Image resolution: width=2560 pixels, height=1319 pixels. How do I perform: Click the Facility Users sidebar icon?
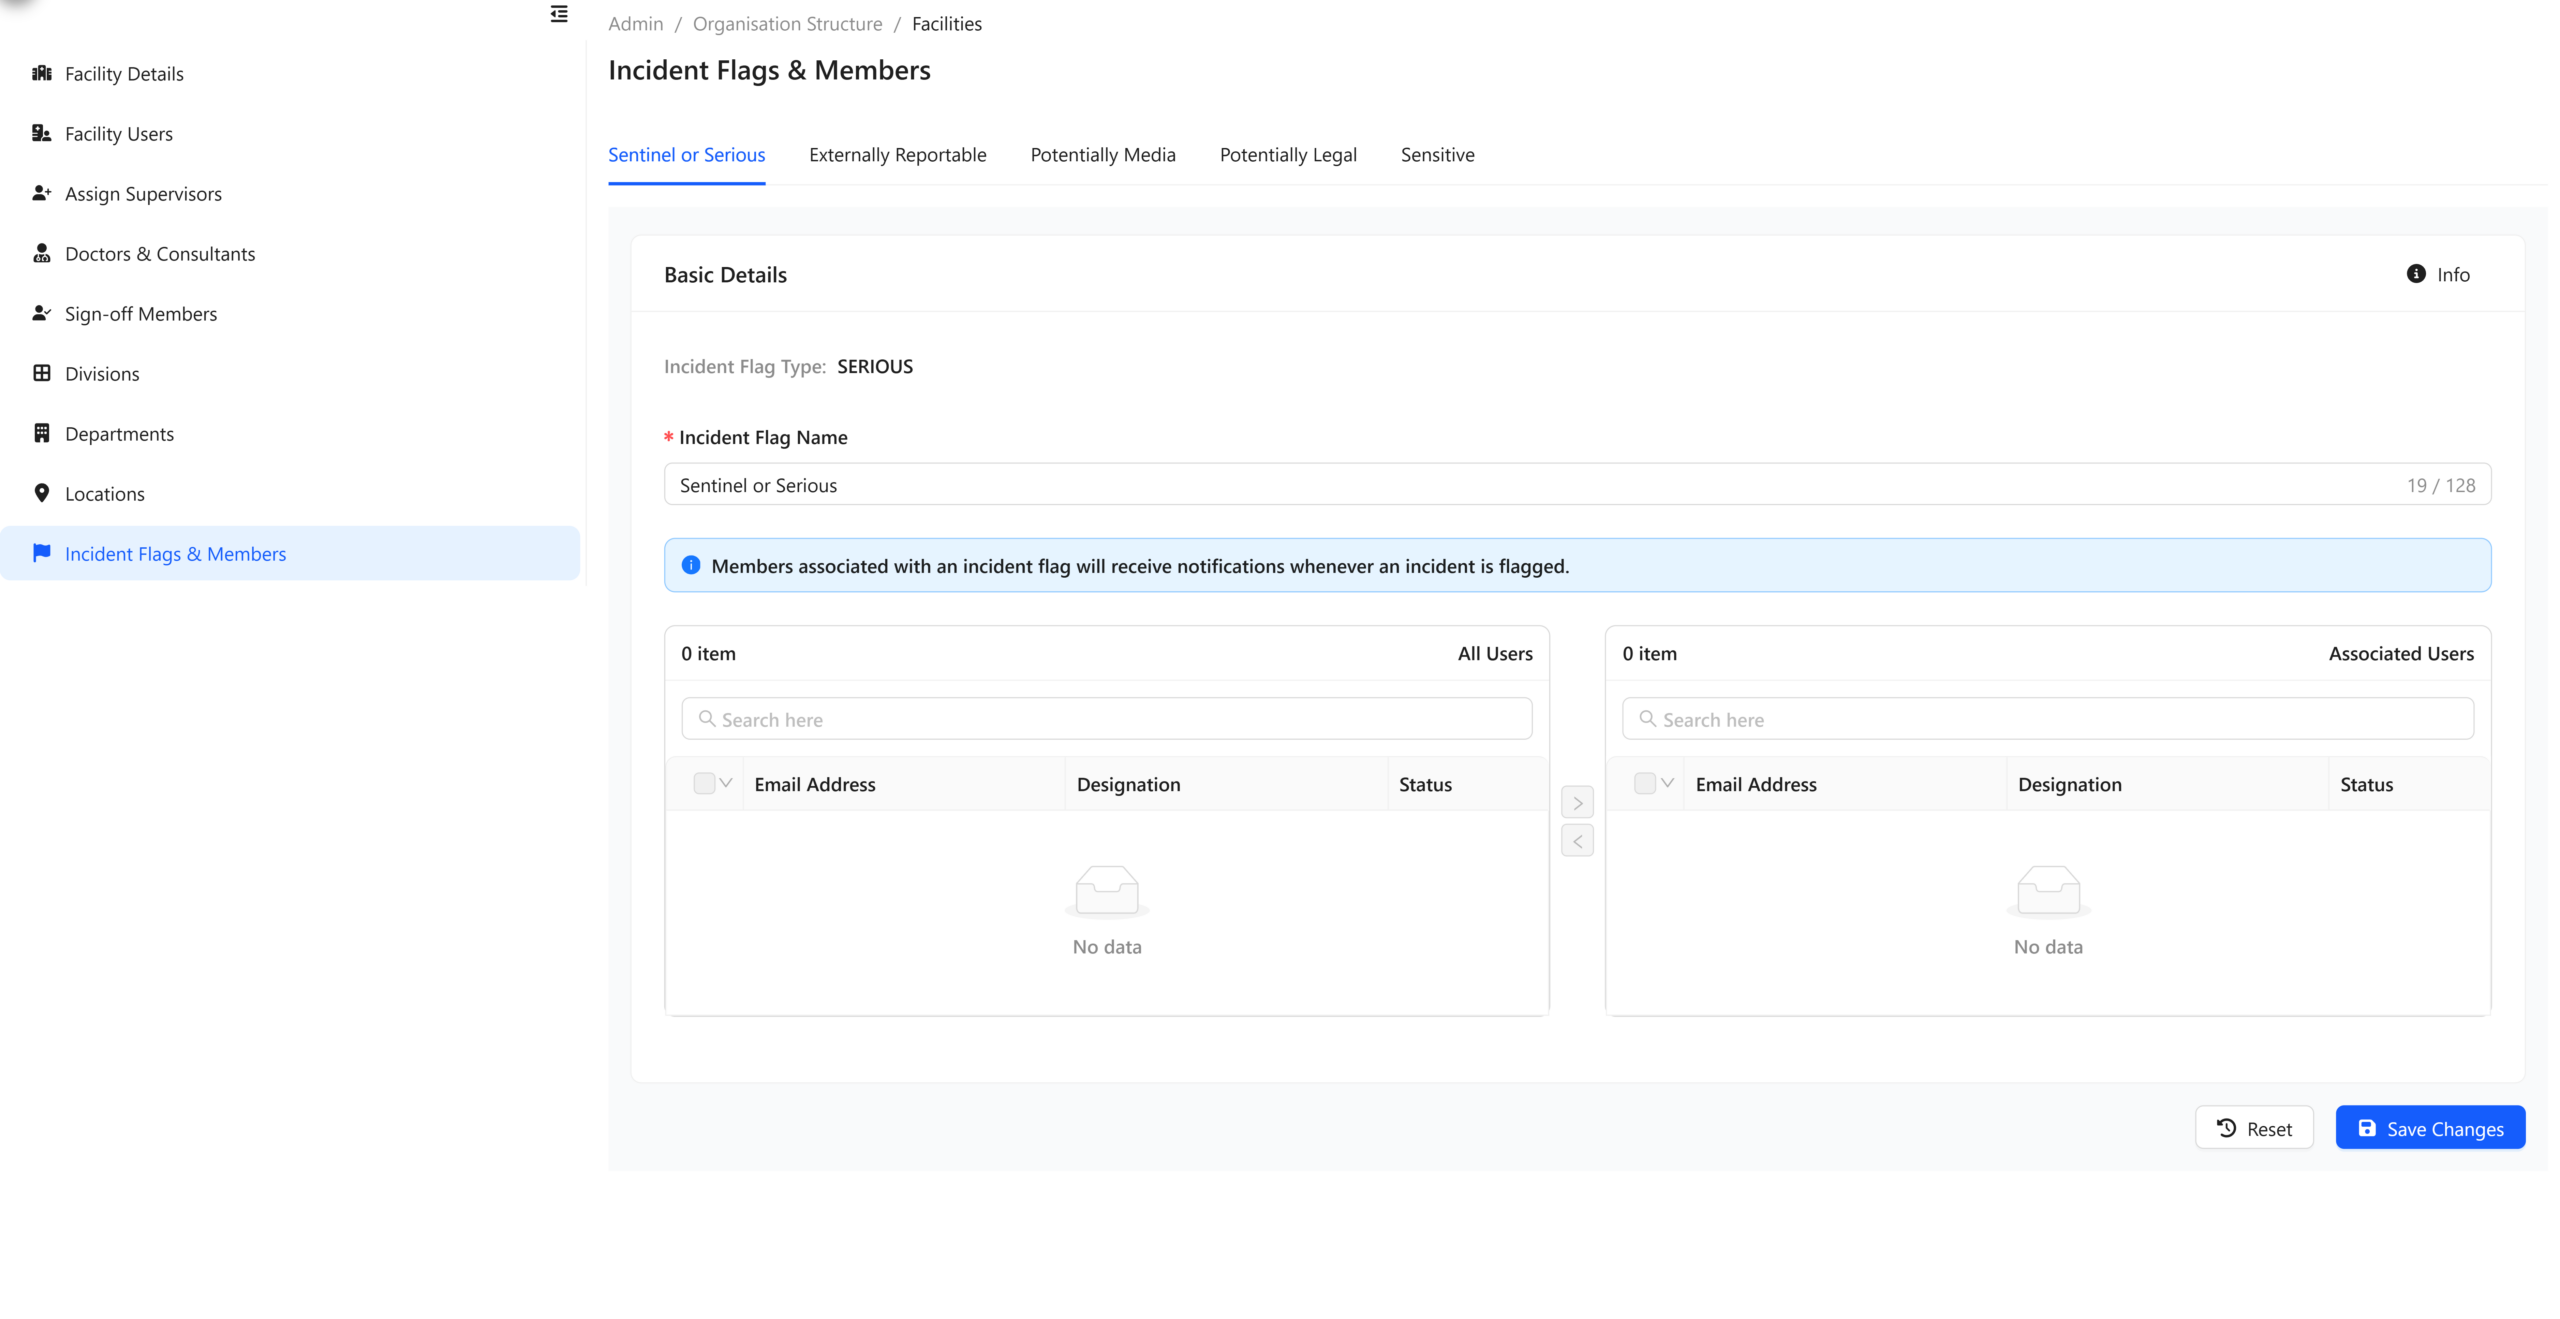tap(41, 133)
